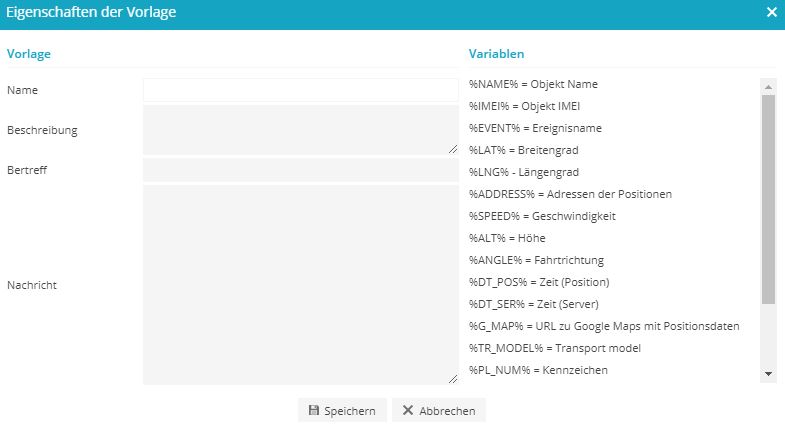The width and height of the screenshot is (785, 429).
Task: Select the %SPEED% = Geschwindigkeit variable
Action: (x=542, y=216)
